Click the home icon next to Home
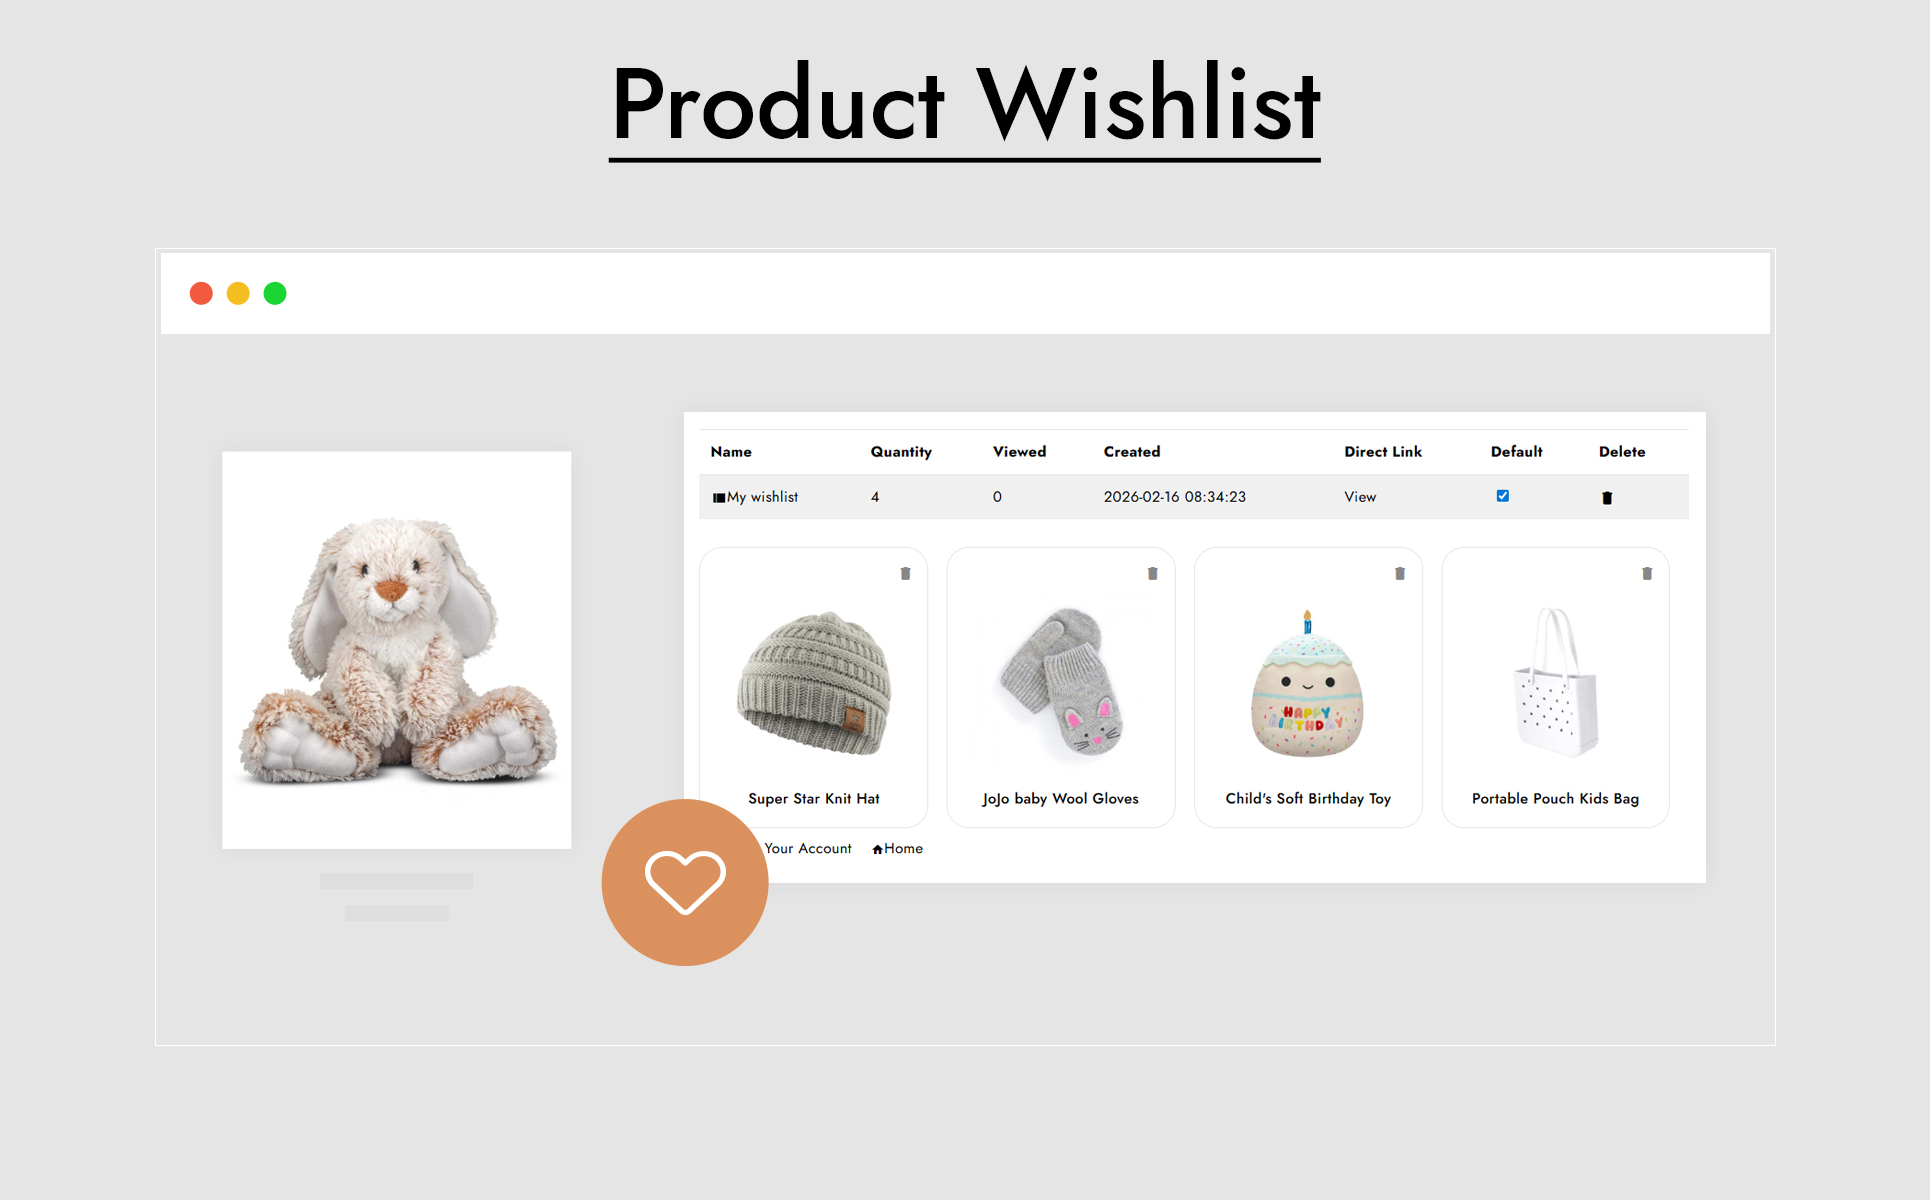This screenshot has width=1930, height=1200. tap(877, 850)
